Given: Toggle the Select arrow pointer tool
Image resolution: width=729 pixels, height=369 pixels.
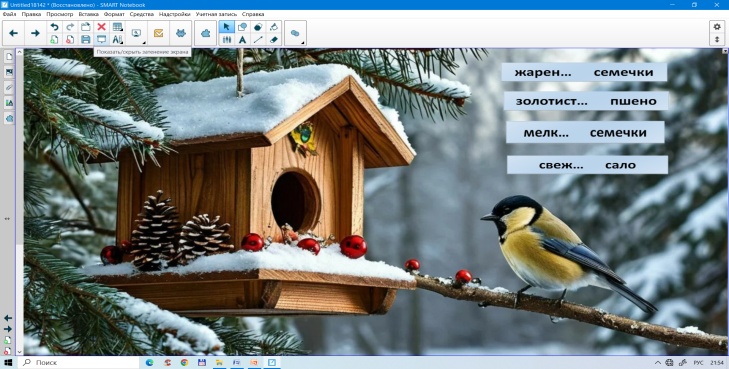Looking at the screenshot, I should coord(227,27).
